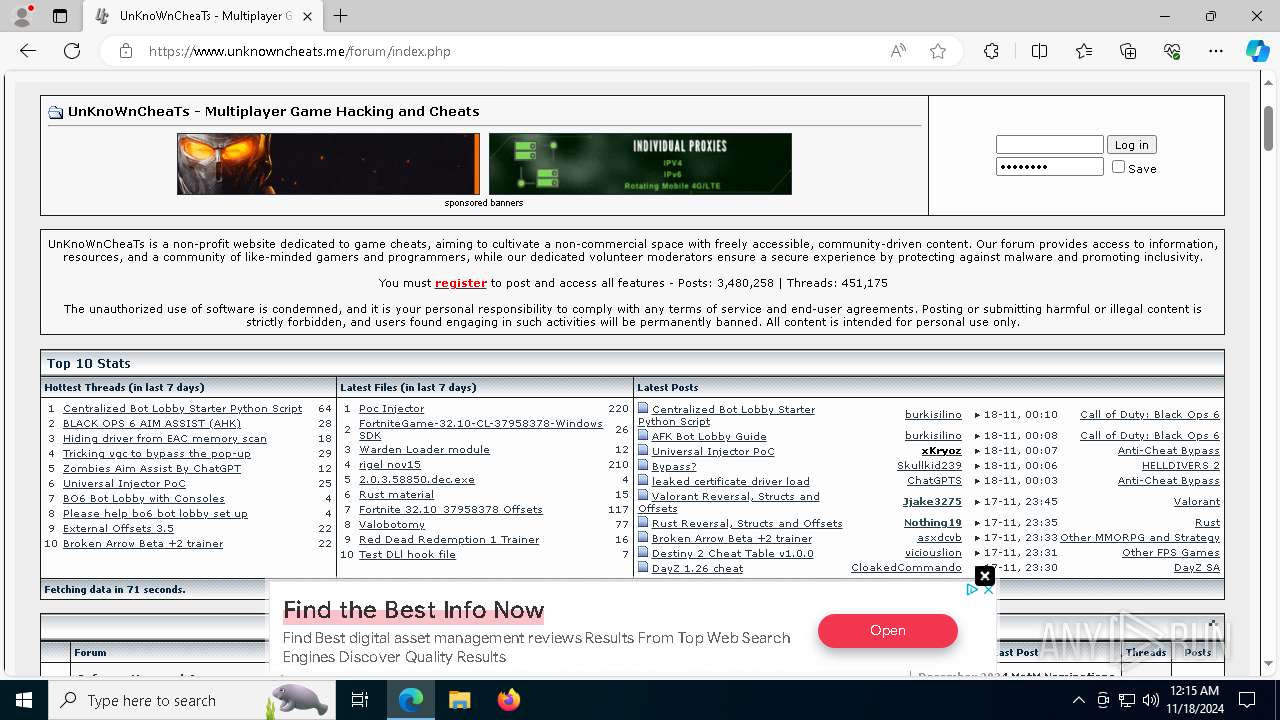
Task: Click post icon beside AFK Bot Lobby Guide
Action: pyautogui.click(x=643, y=436)
